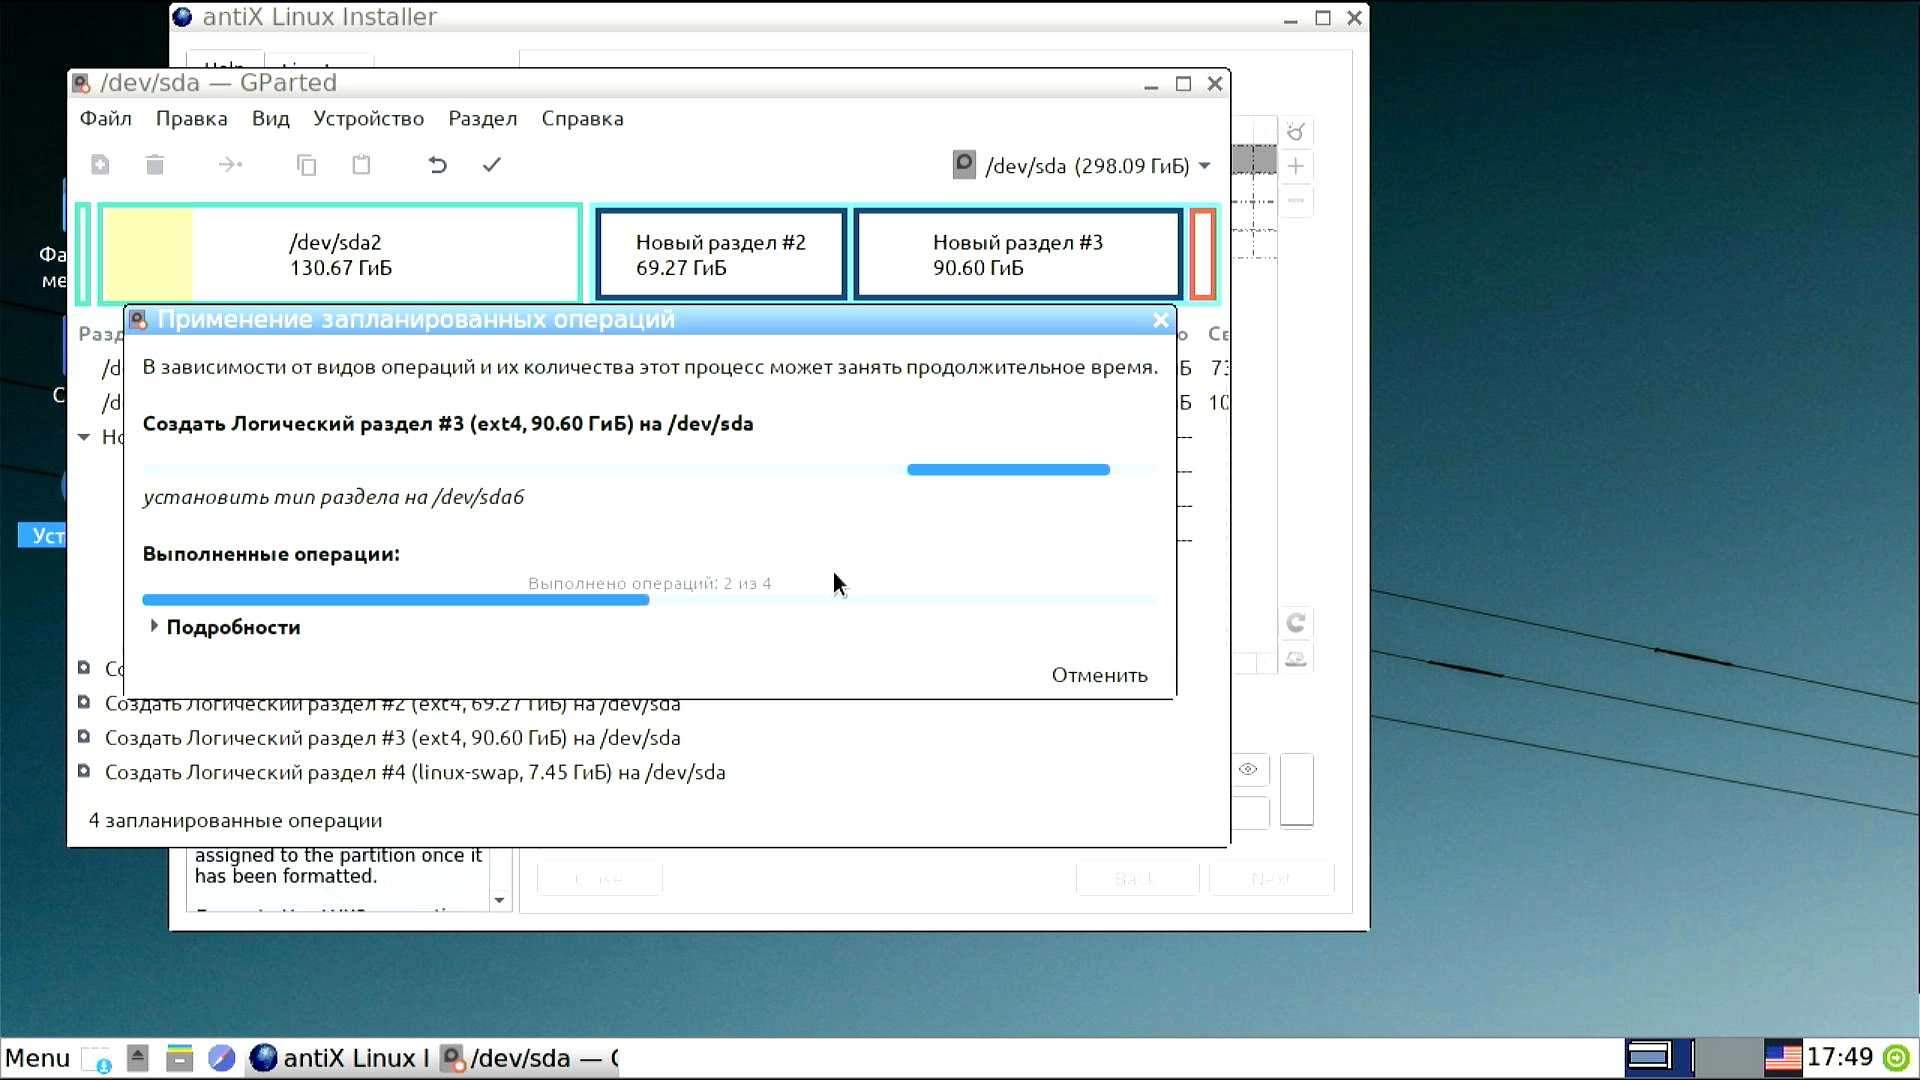This screenshot has width=1920, height=1080.
Task: Click the eject media taskbar icon
Action: coord(138,1058)
